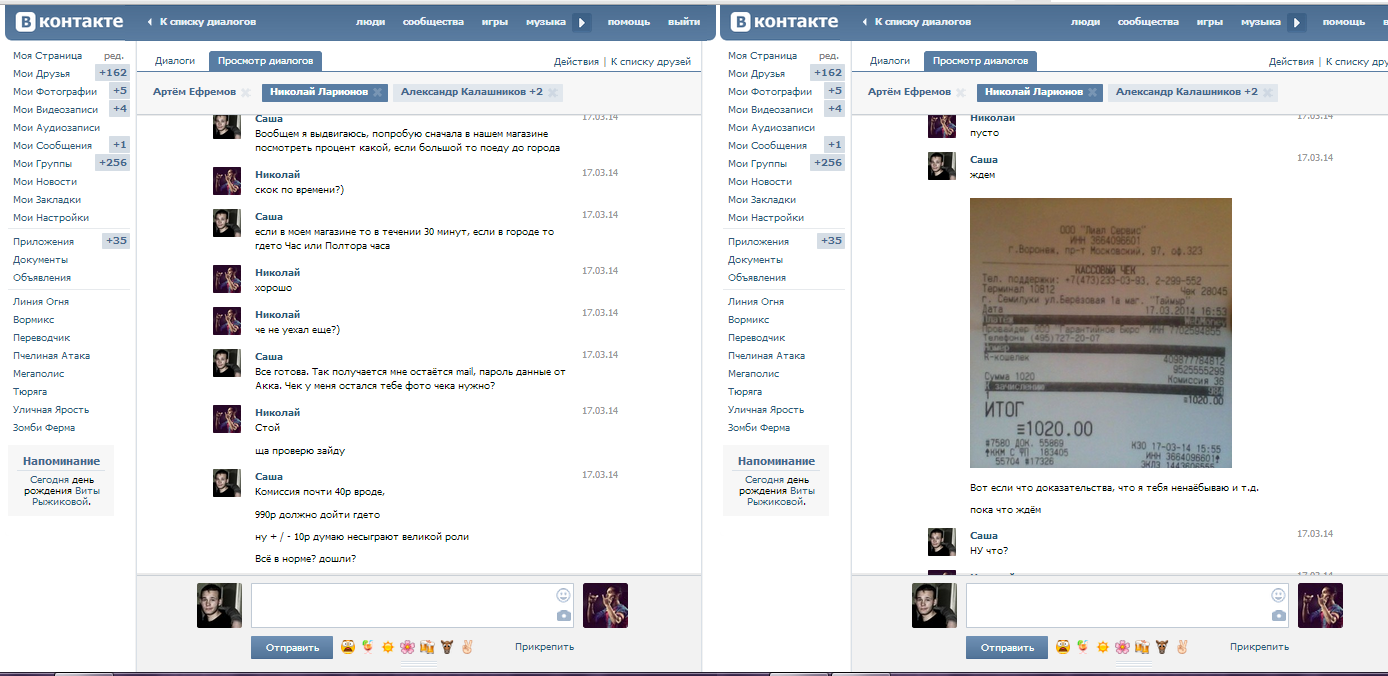Insert sun emoji in right window

[1102, 647]
